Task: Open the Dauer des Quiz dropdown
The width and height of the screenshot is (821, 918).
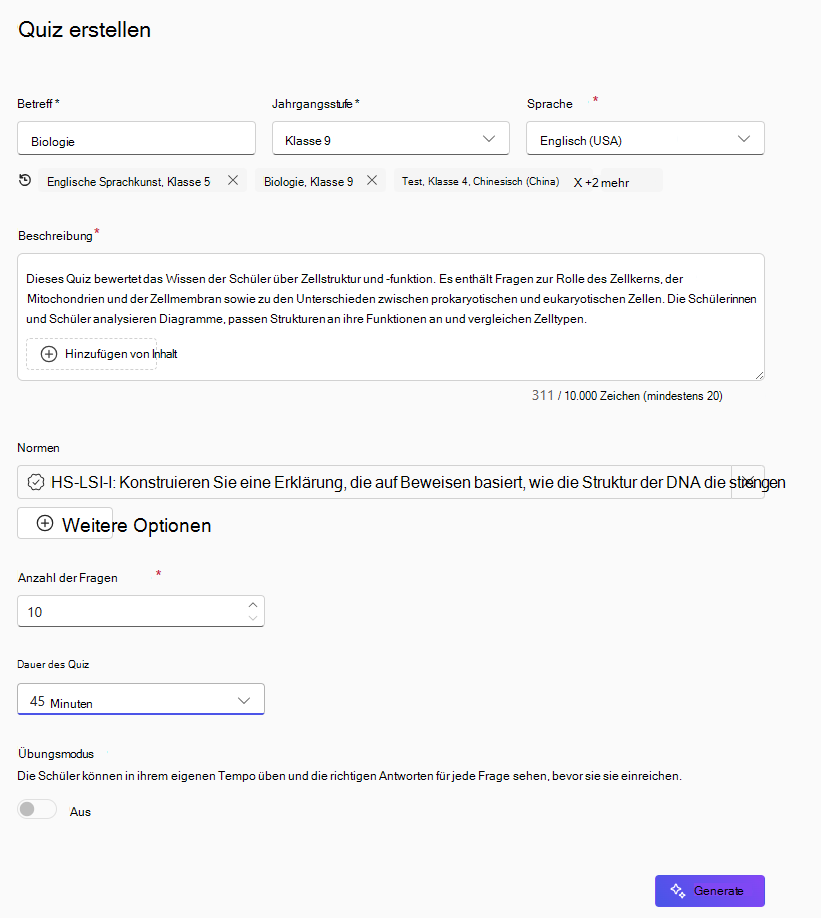Action: point(141,699)
